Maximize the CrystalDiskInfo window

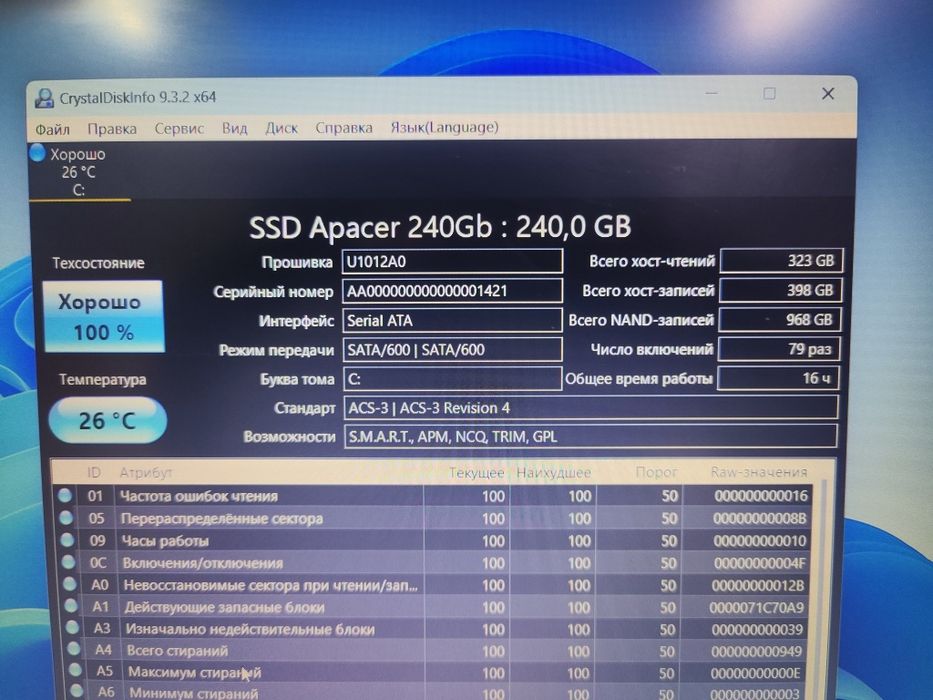769,93
